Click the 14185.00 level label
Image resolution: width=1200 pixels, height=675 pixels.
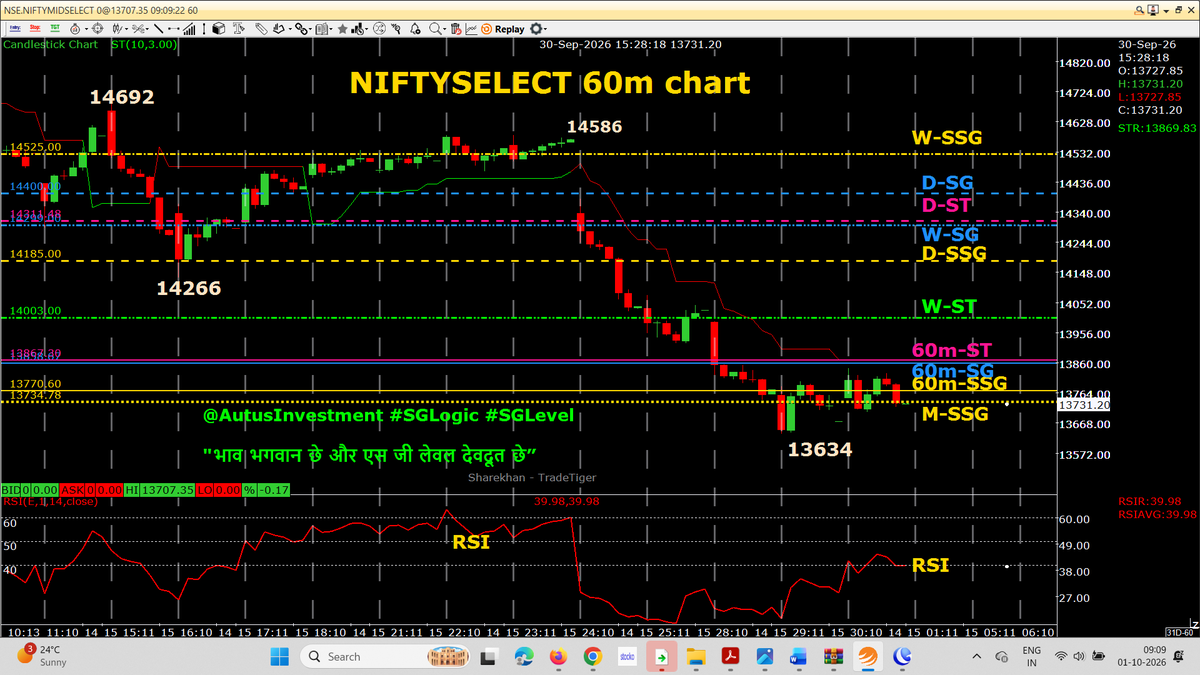point(36,255)
